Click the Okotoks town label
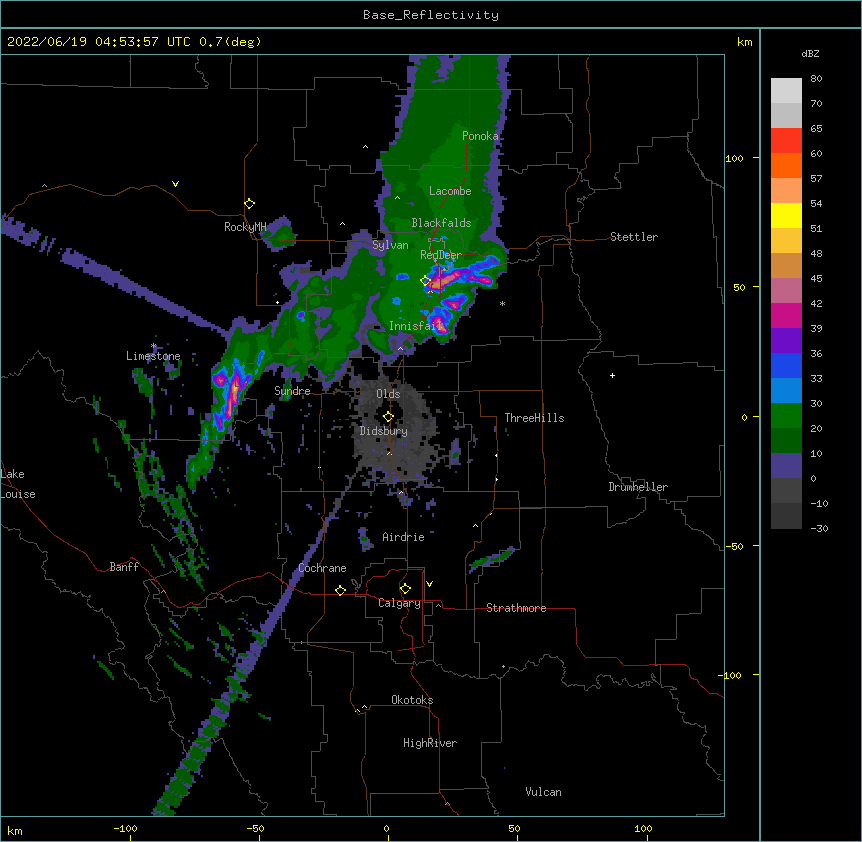862x842 pixels. (412, 700)
